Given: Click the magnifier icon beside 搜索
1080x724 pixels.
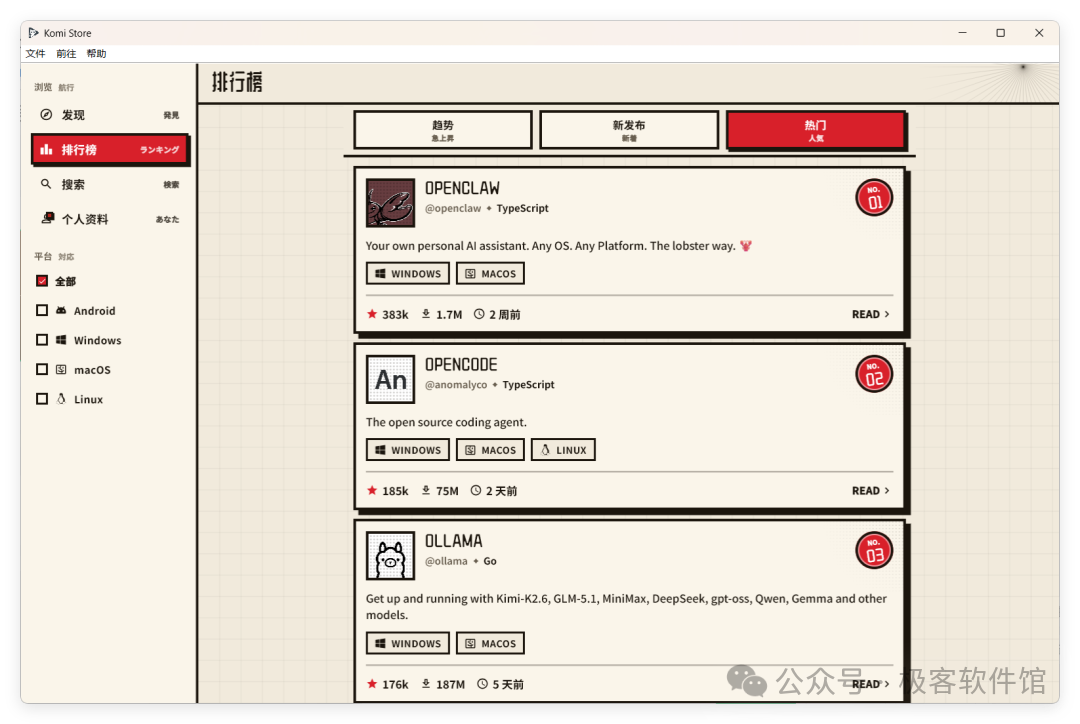Looking at the screenshot, I should (x=46, y=184).
